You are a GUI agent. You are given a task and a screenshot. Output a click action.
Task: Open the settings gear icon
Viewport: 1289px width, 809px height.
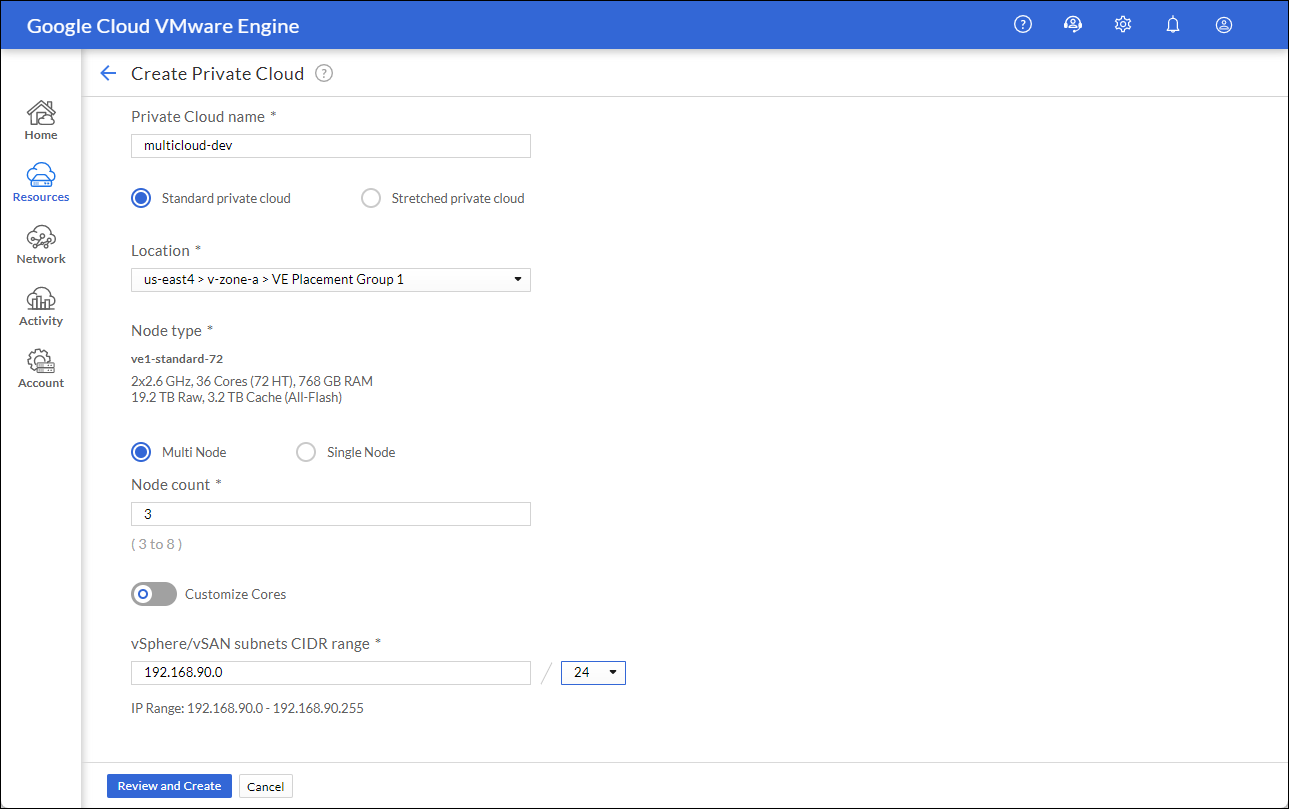[1123, 25]
